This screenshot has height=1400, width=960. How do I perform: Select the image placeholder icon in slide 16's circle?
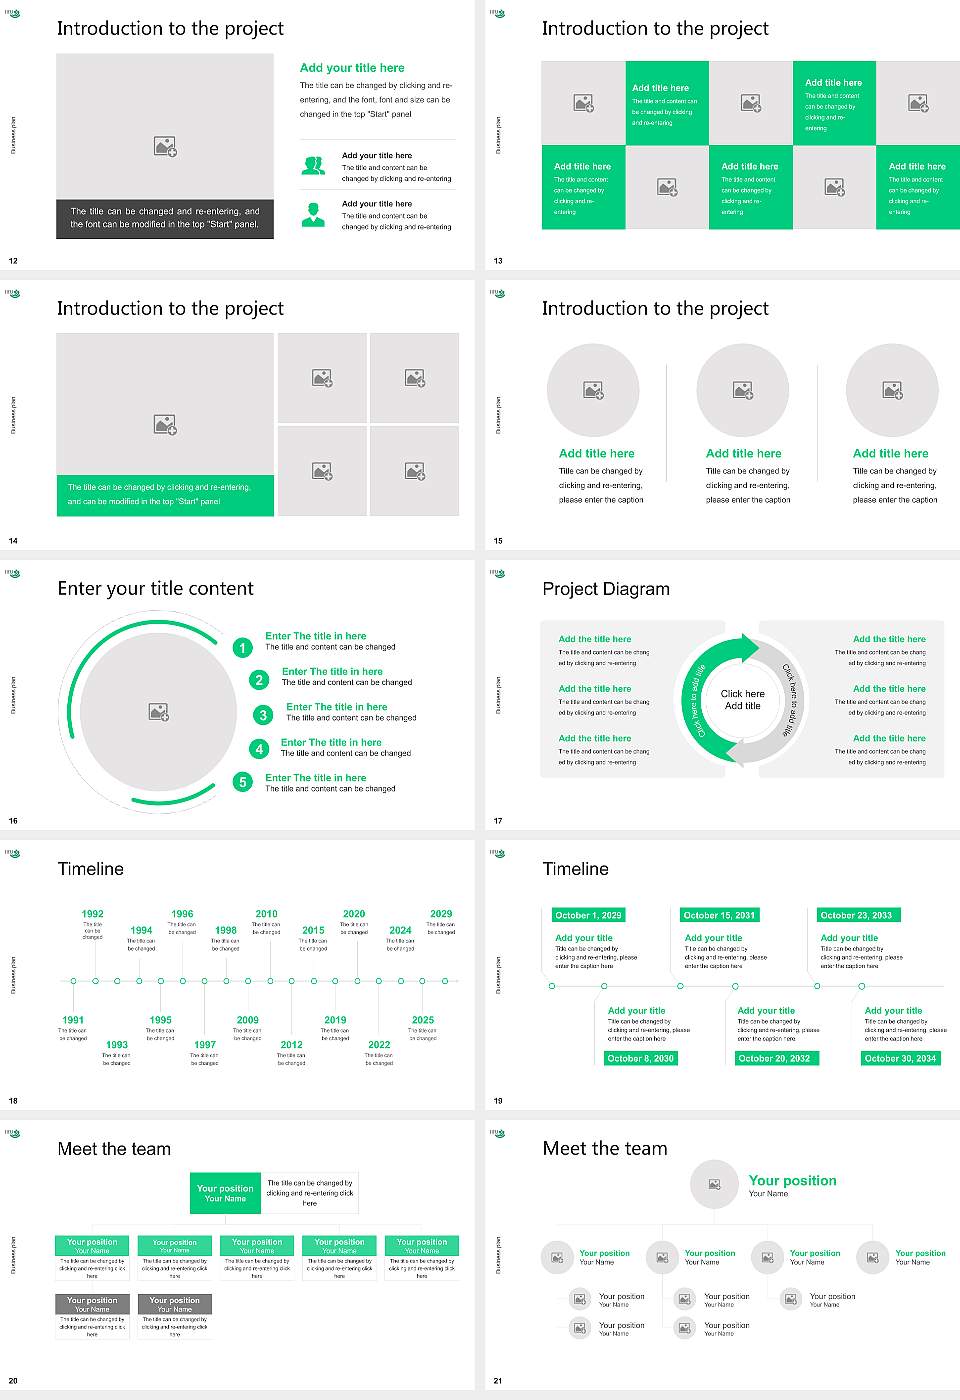(x=159, y=712)
